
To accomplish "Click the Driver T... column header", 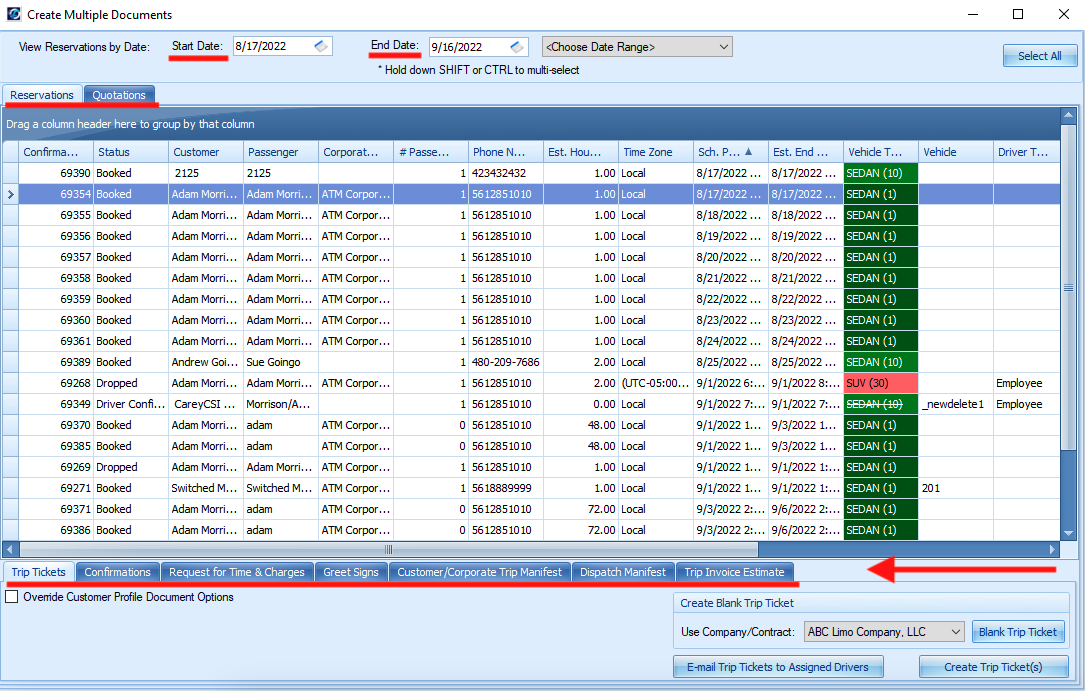I will point(1025,151).
